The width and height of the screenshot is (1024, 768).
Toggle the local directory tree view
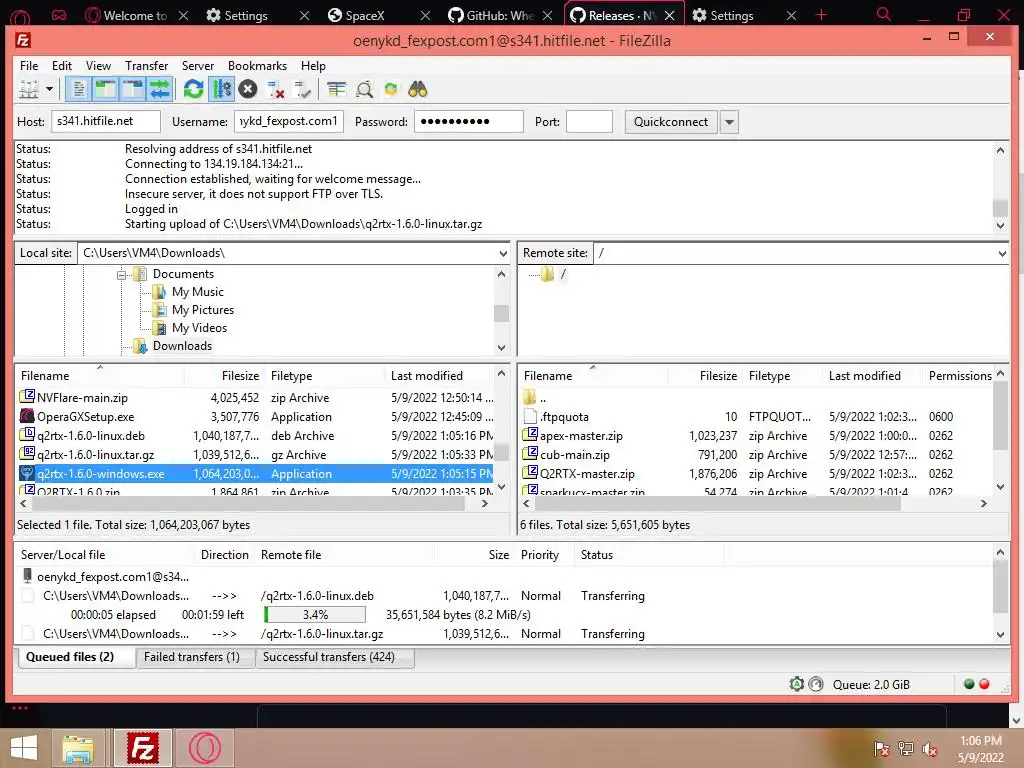pyautogui.click(x=105, y=89)
